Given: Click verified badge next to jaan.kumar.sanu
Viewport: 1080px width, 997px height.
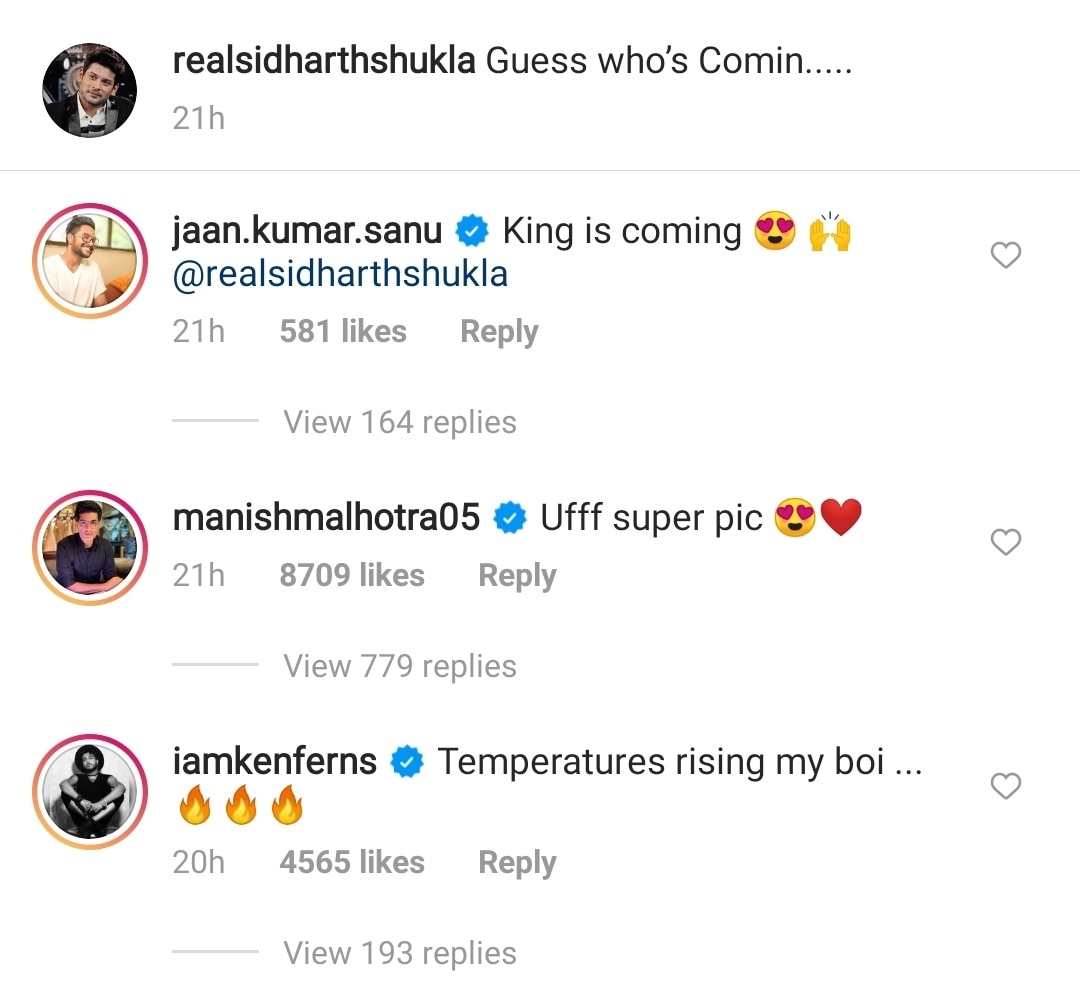Looking at the screenshot, I should tap(472, 232).
